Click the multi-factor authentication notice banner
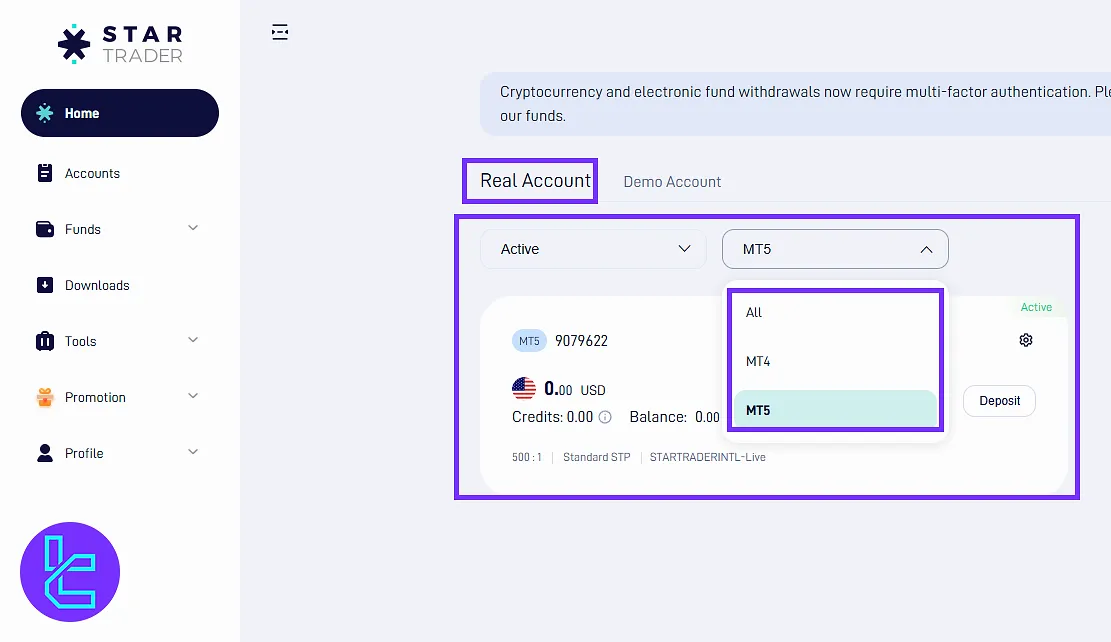Screen dimensions: 1111x642 pyautogui.click(x=795, y=103)
